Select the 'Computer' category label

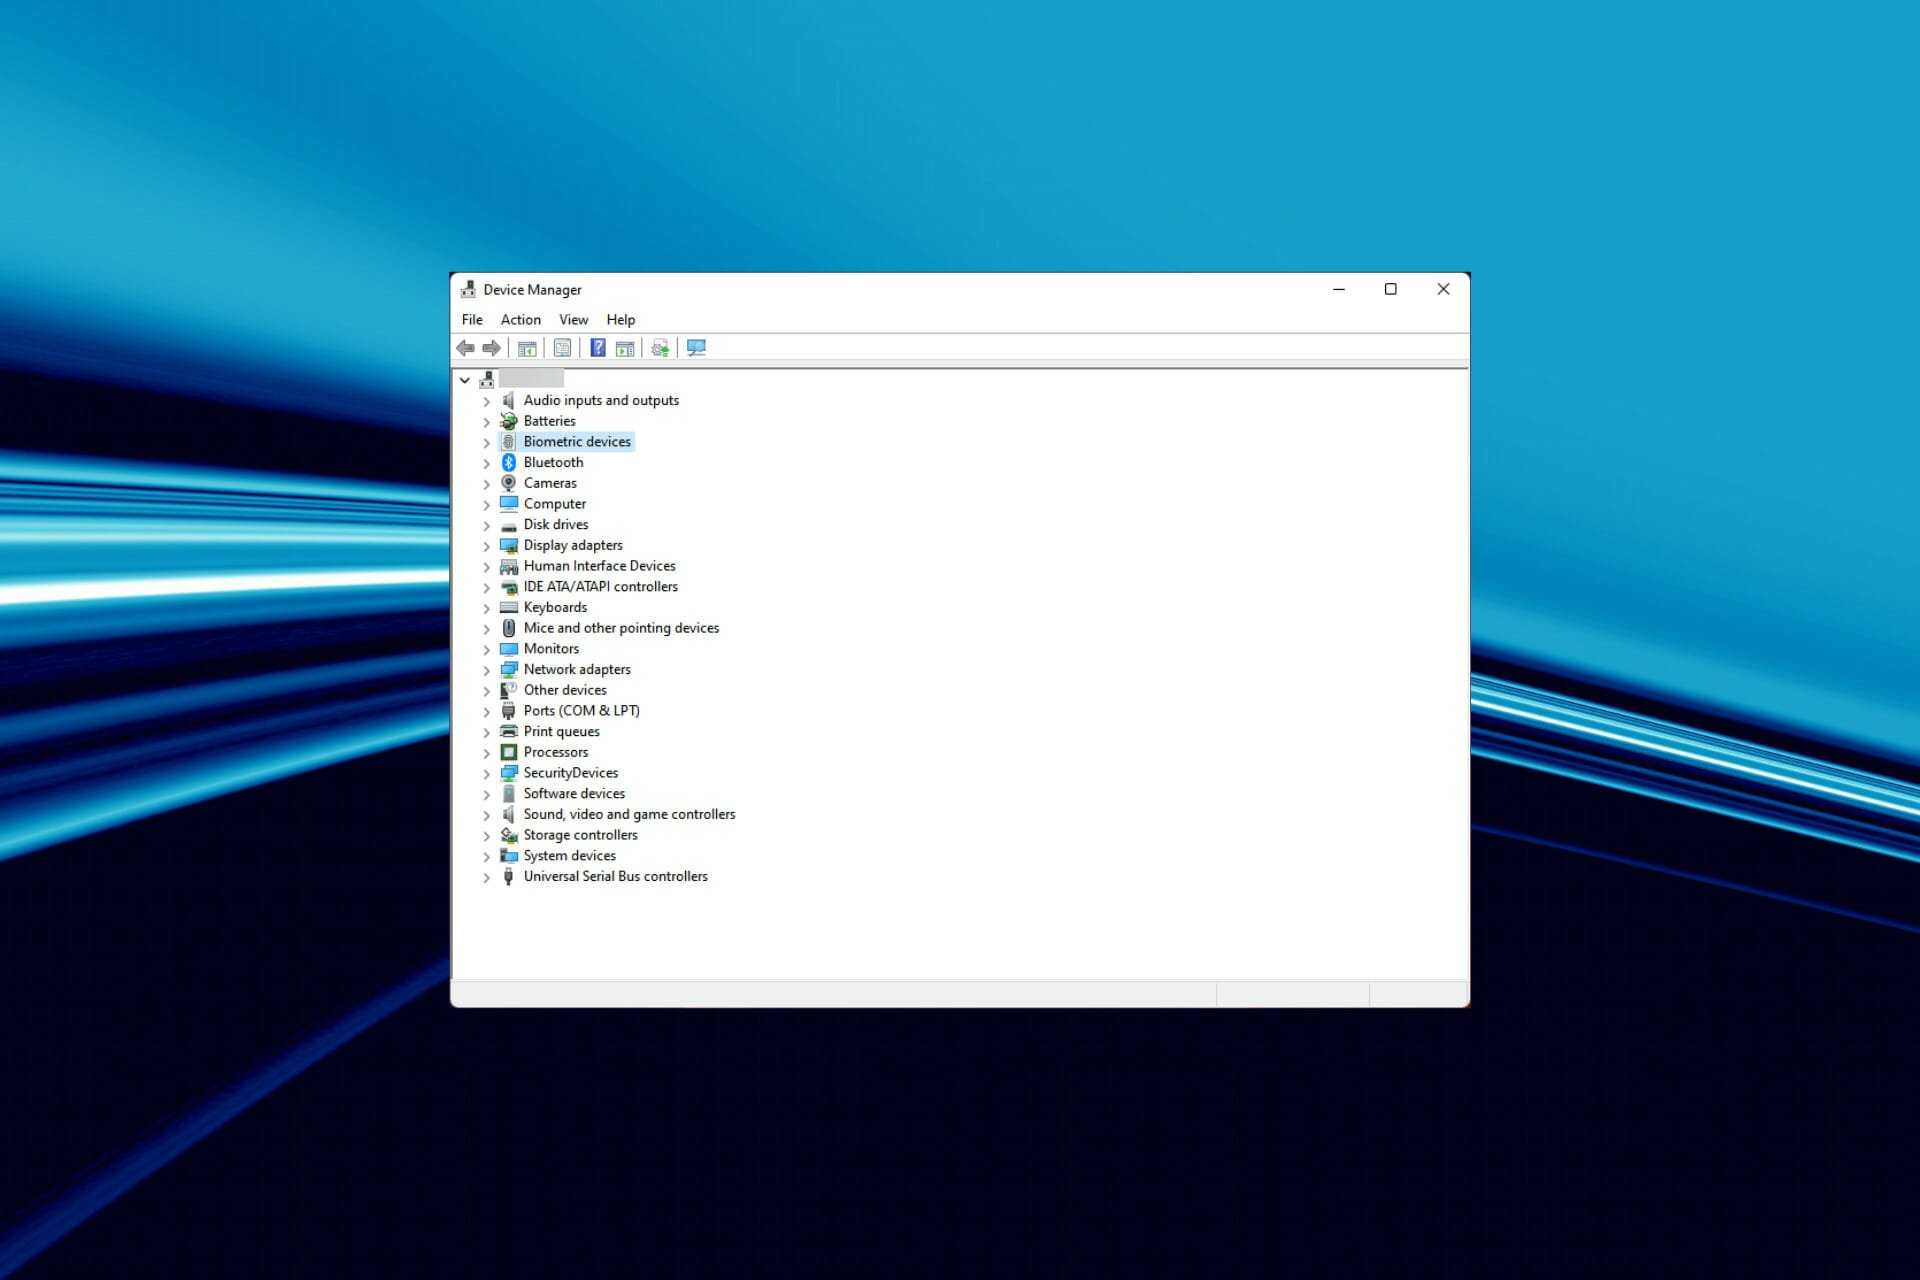(555, 504)
